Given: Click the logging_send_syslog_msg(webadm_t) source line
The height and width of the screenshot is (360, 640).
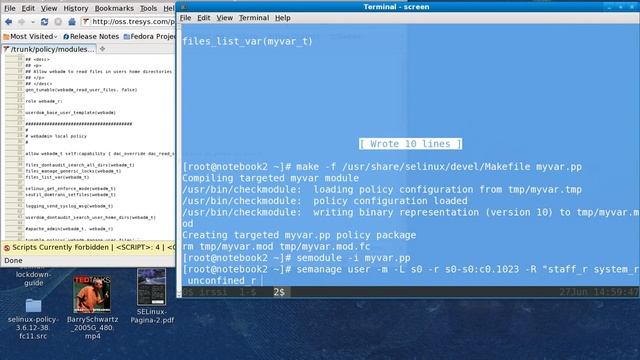Looking at the screenshot, I should (69, 206).
